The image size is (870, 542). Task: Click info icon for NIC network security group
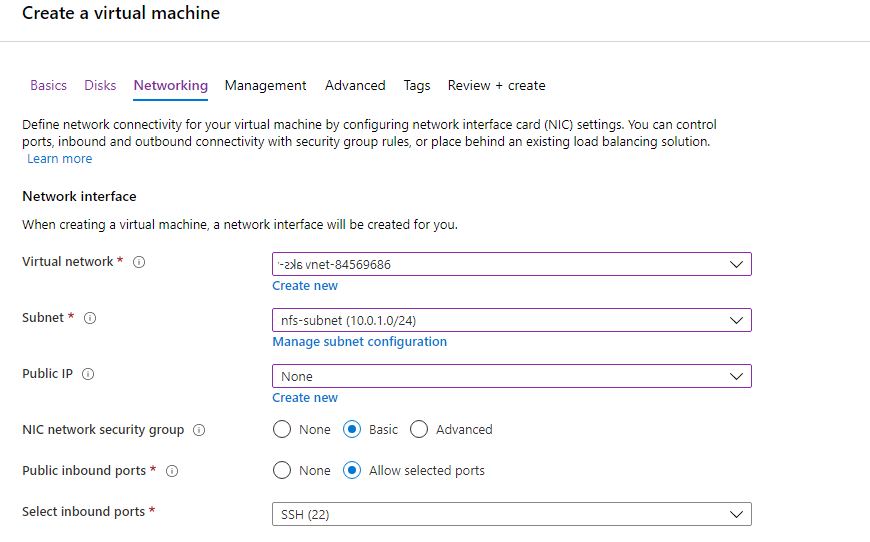199,430
